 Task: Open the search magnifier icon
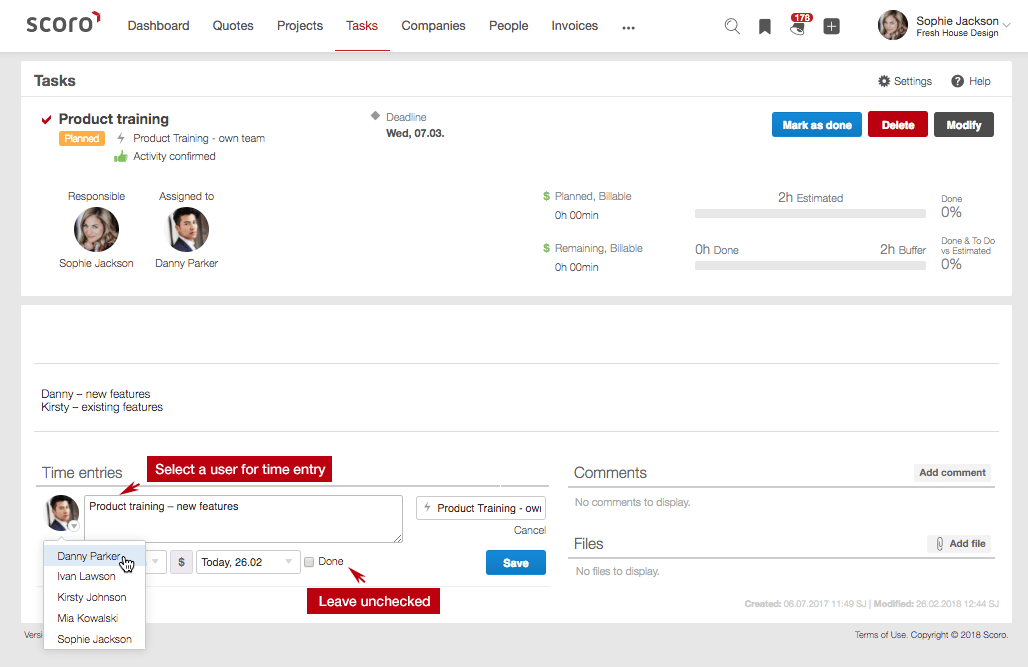pos(732,26)
